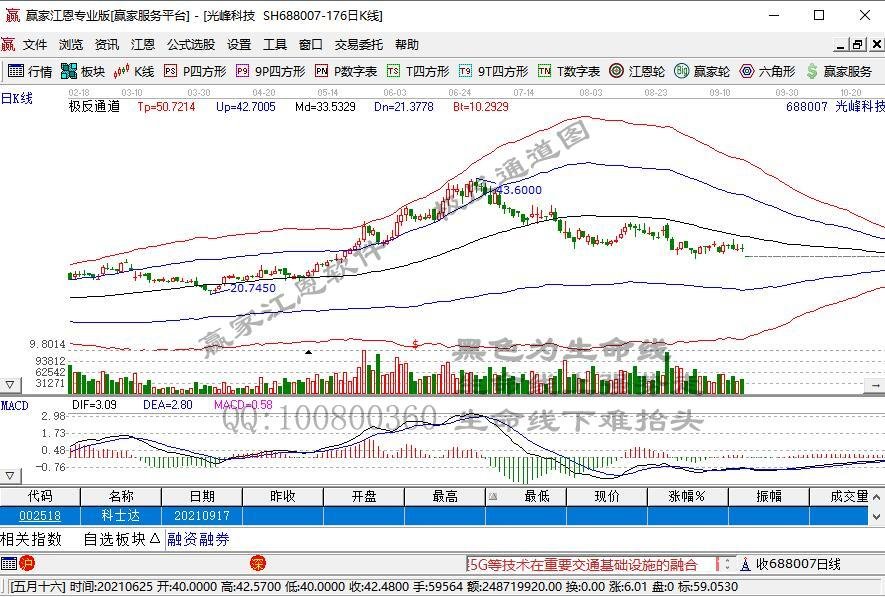
Task: Click the right arrow button beside volume panel
Action: pos(875,385)
